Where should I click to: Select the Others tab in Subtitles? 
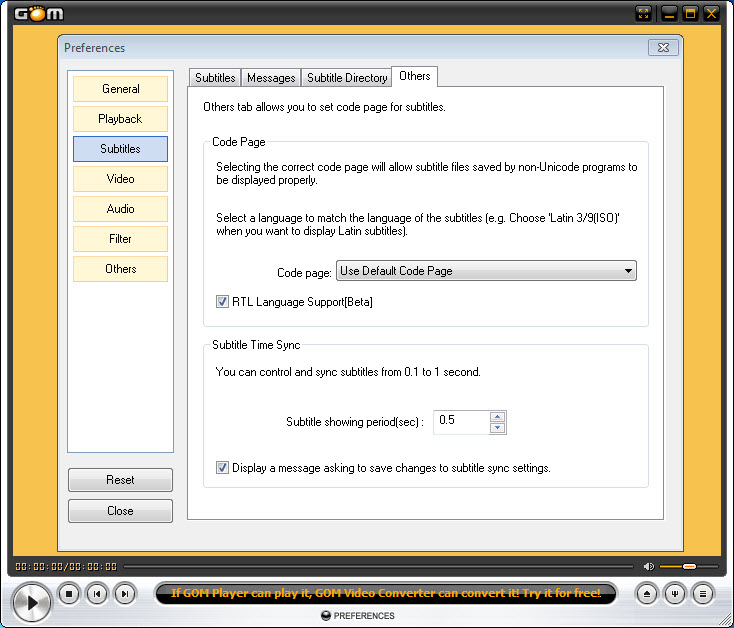[415, 76]
